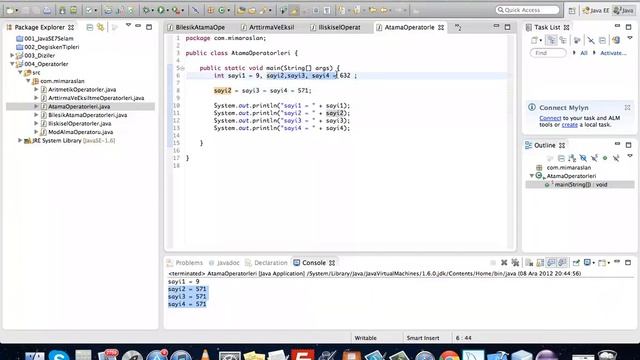Toggle show console when standard output changes

[551, 262]
